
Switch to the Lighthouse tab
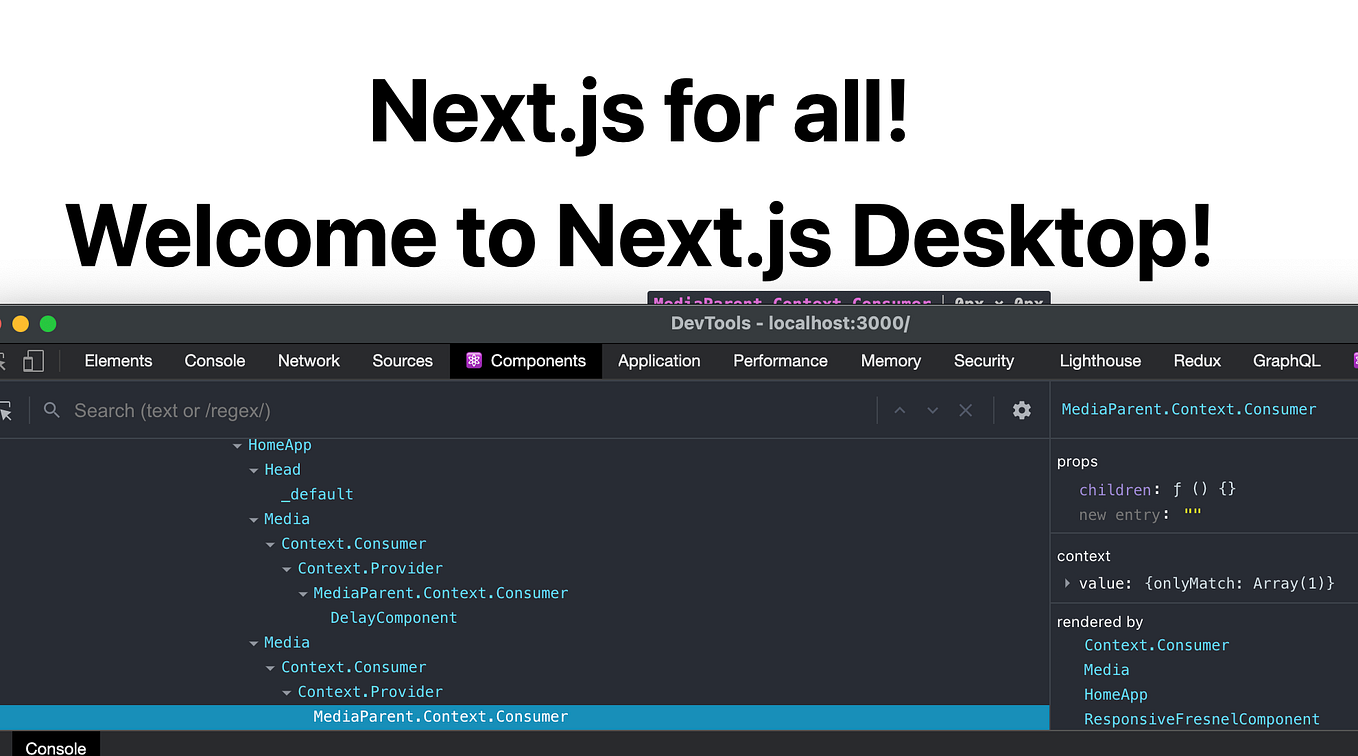point(1100,361)
